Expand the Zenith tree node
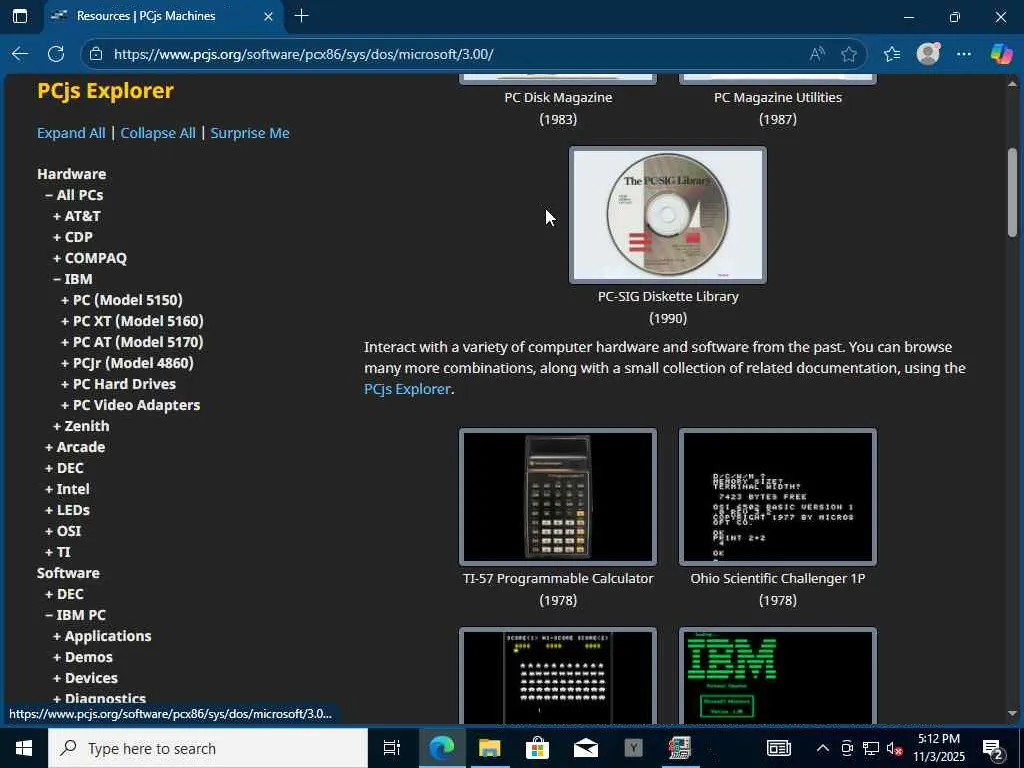 click(x=81, y=426)
